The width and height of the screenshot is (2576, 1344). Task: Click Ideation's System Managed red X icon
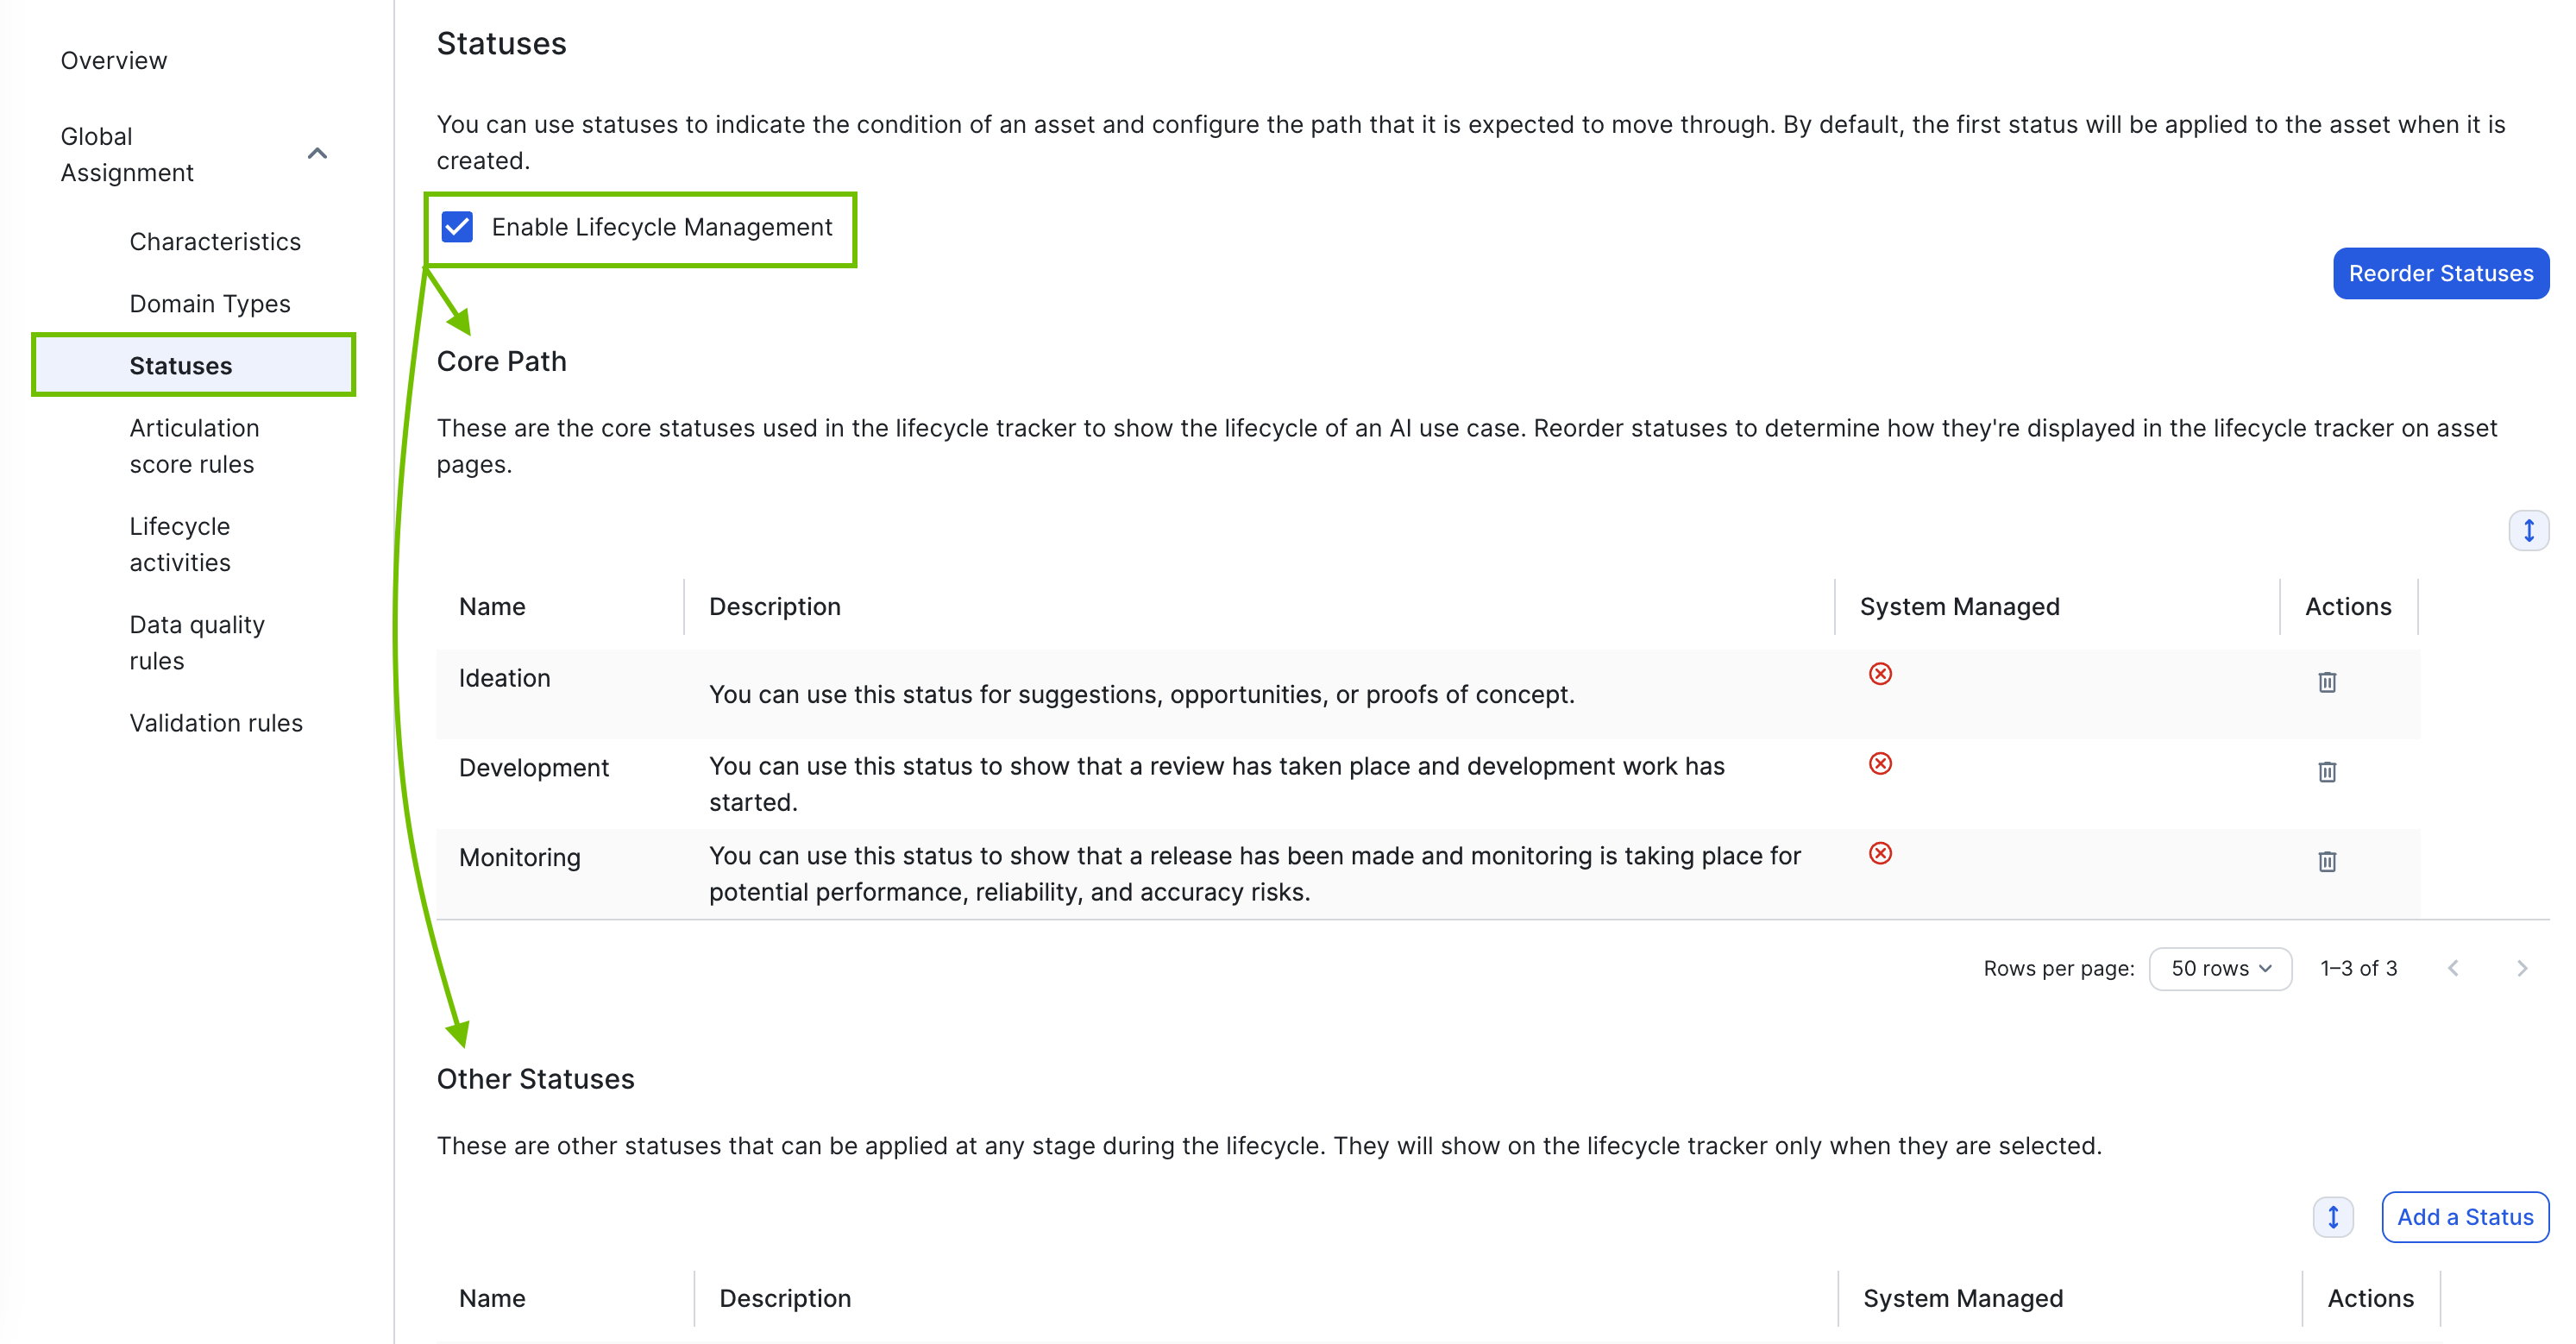click(x=1880, y=674)
